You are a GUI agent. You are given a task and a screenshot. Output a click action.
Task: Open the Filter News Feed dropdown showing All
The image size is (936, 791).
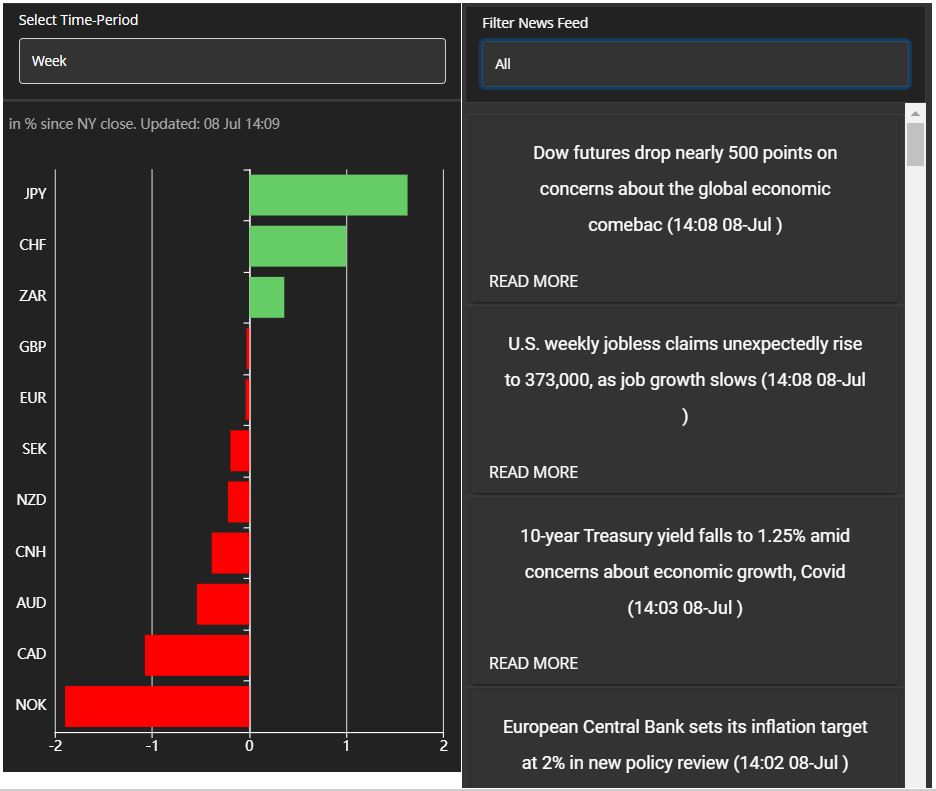(695, 64)
